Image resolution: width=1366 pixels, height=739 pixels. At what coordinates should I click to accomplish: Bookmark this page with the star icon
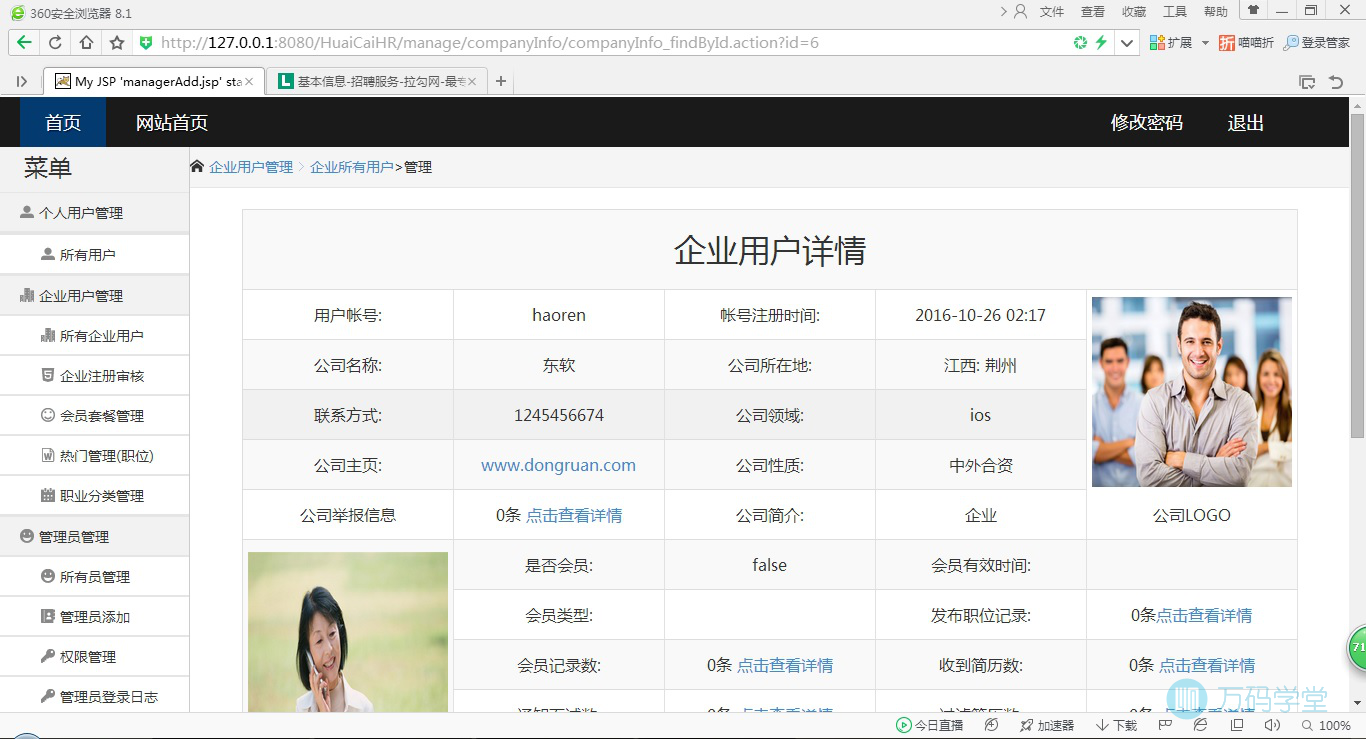(x=117, y=43)
